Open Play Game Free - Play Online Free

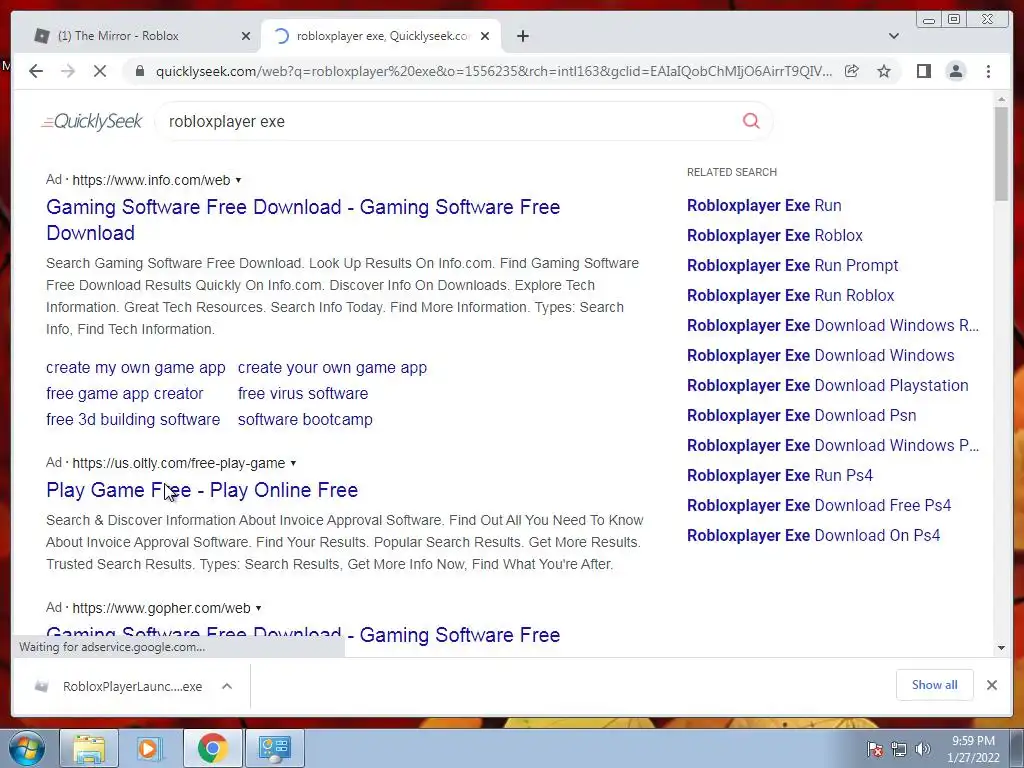coord(202,490)
